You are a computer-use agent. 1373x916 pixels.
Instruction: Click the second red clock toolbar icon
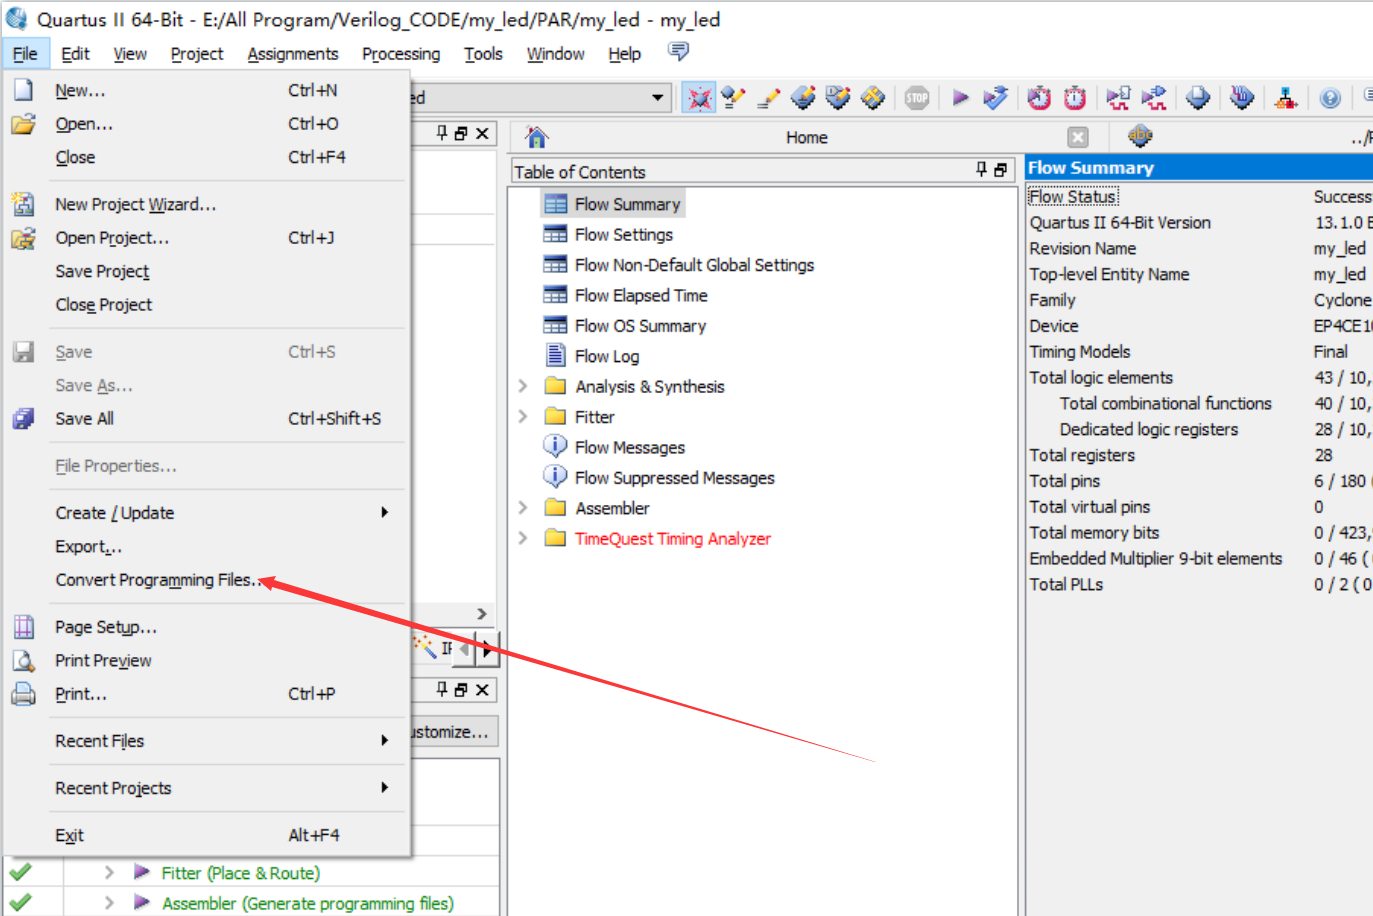(x=1075, y=97)
